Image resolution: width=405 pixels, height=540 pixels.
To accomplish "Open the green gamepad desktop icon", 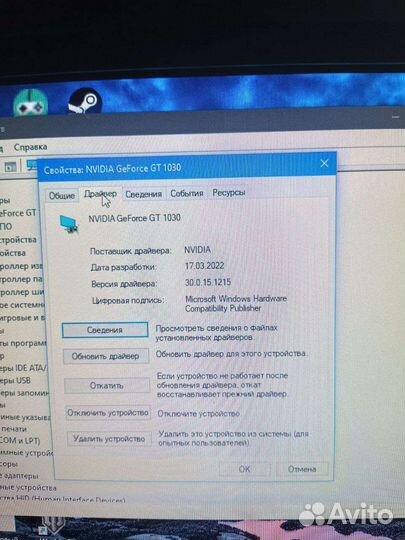I will pos(30,102).
